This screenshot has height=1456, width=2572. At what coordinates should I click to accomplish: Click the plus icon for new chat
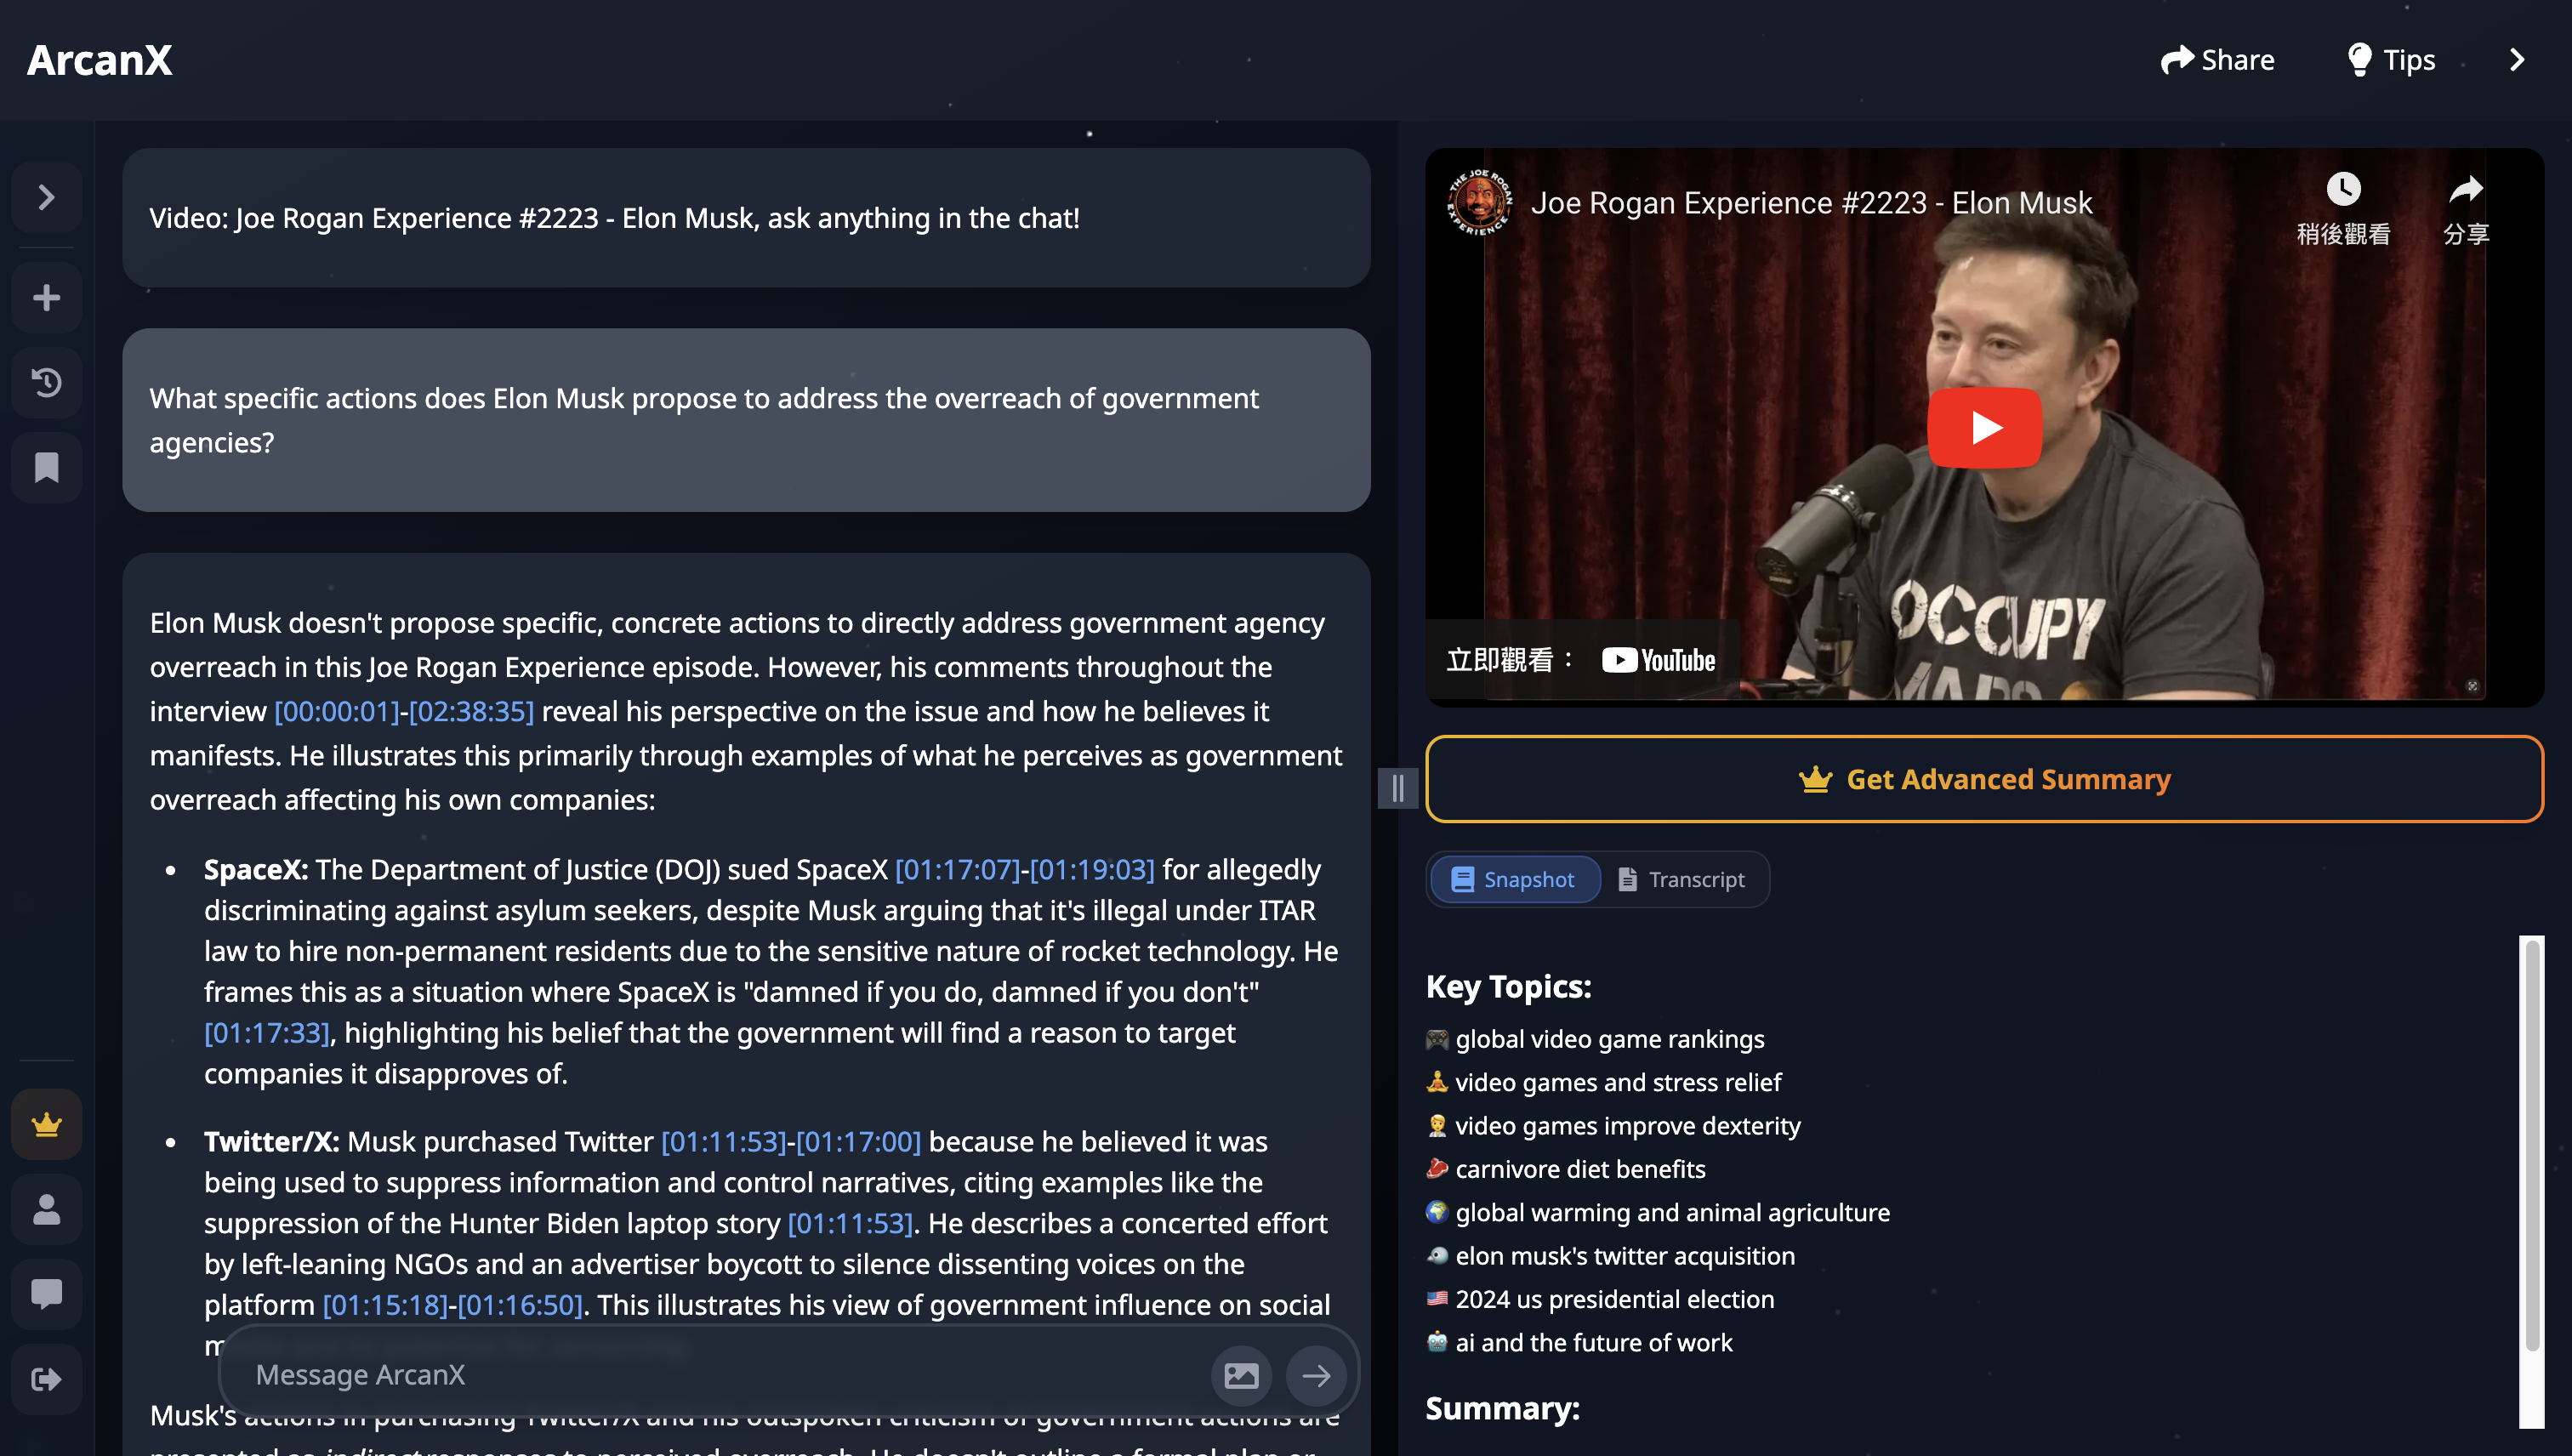pyautogui.click(x=46, y=297)
